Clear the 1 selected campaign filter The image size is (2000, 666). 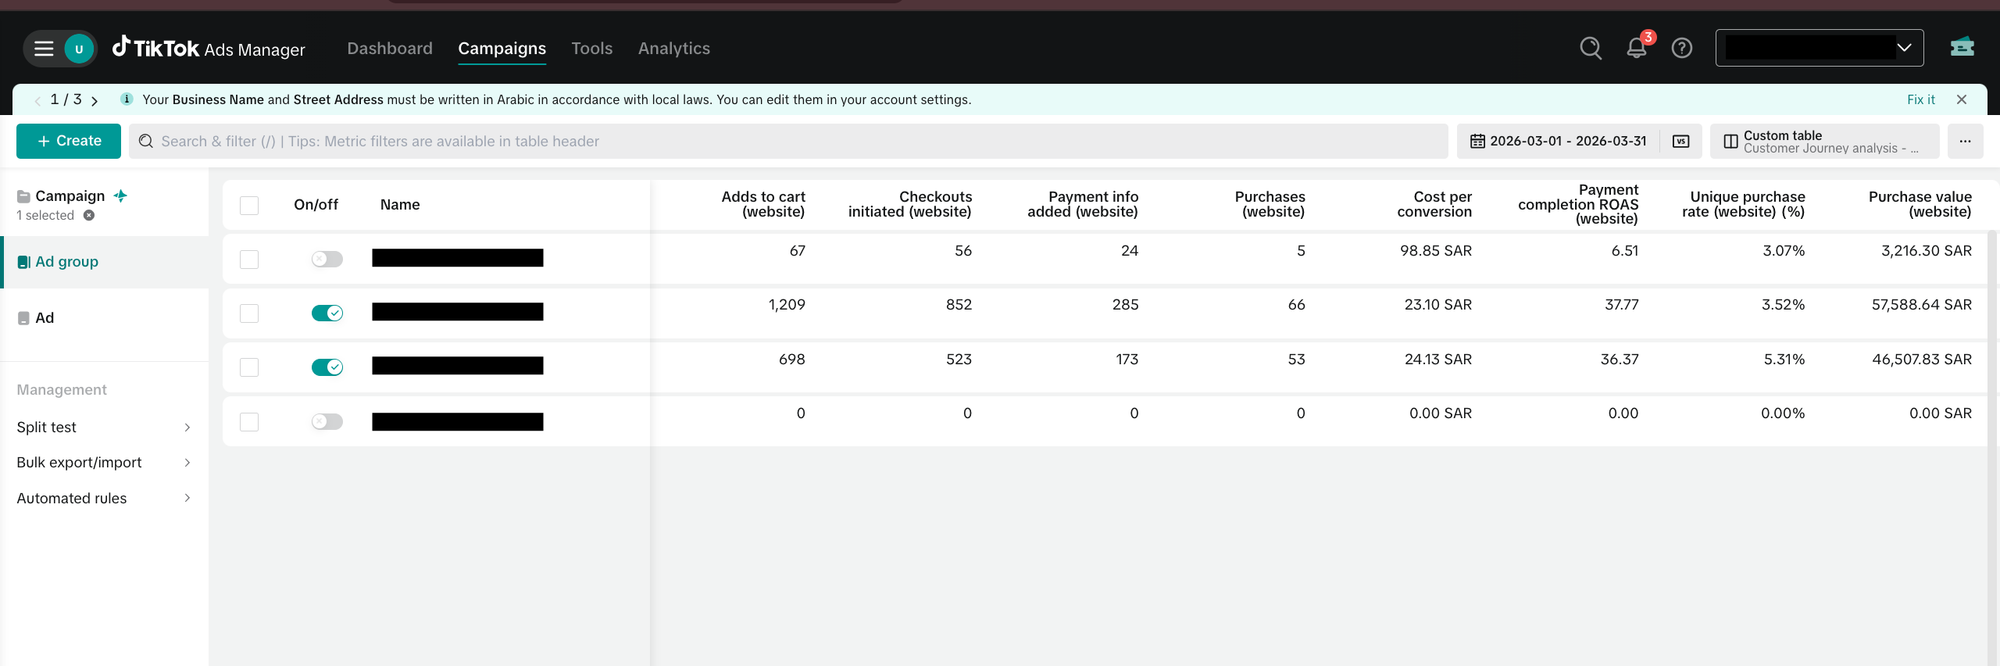(89, 215)
